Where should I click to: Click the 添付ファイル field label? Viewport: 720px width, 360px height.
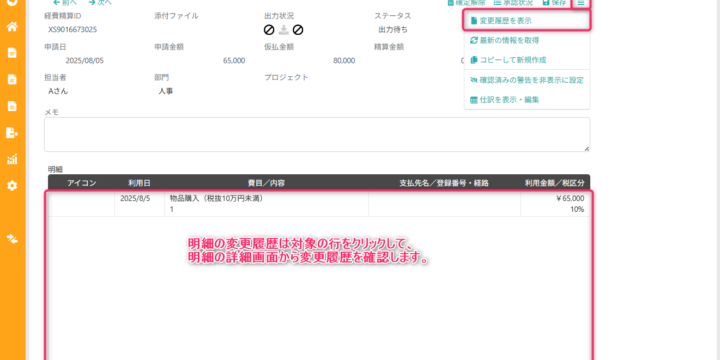(176, 16)
